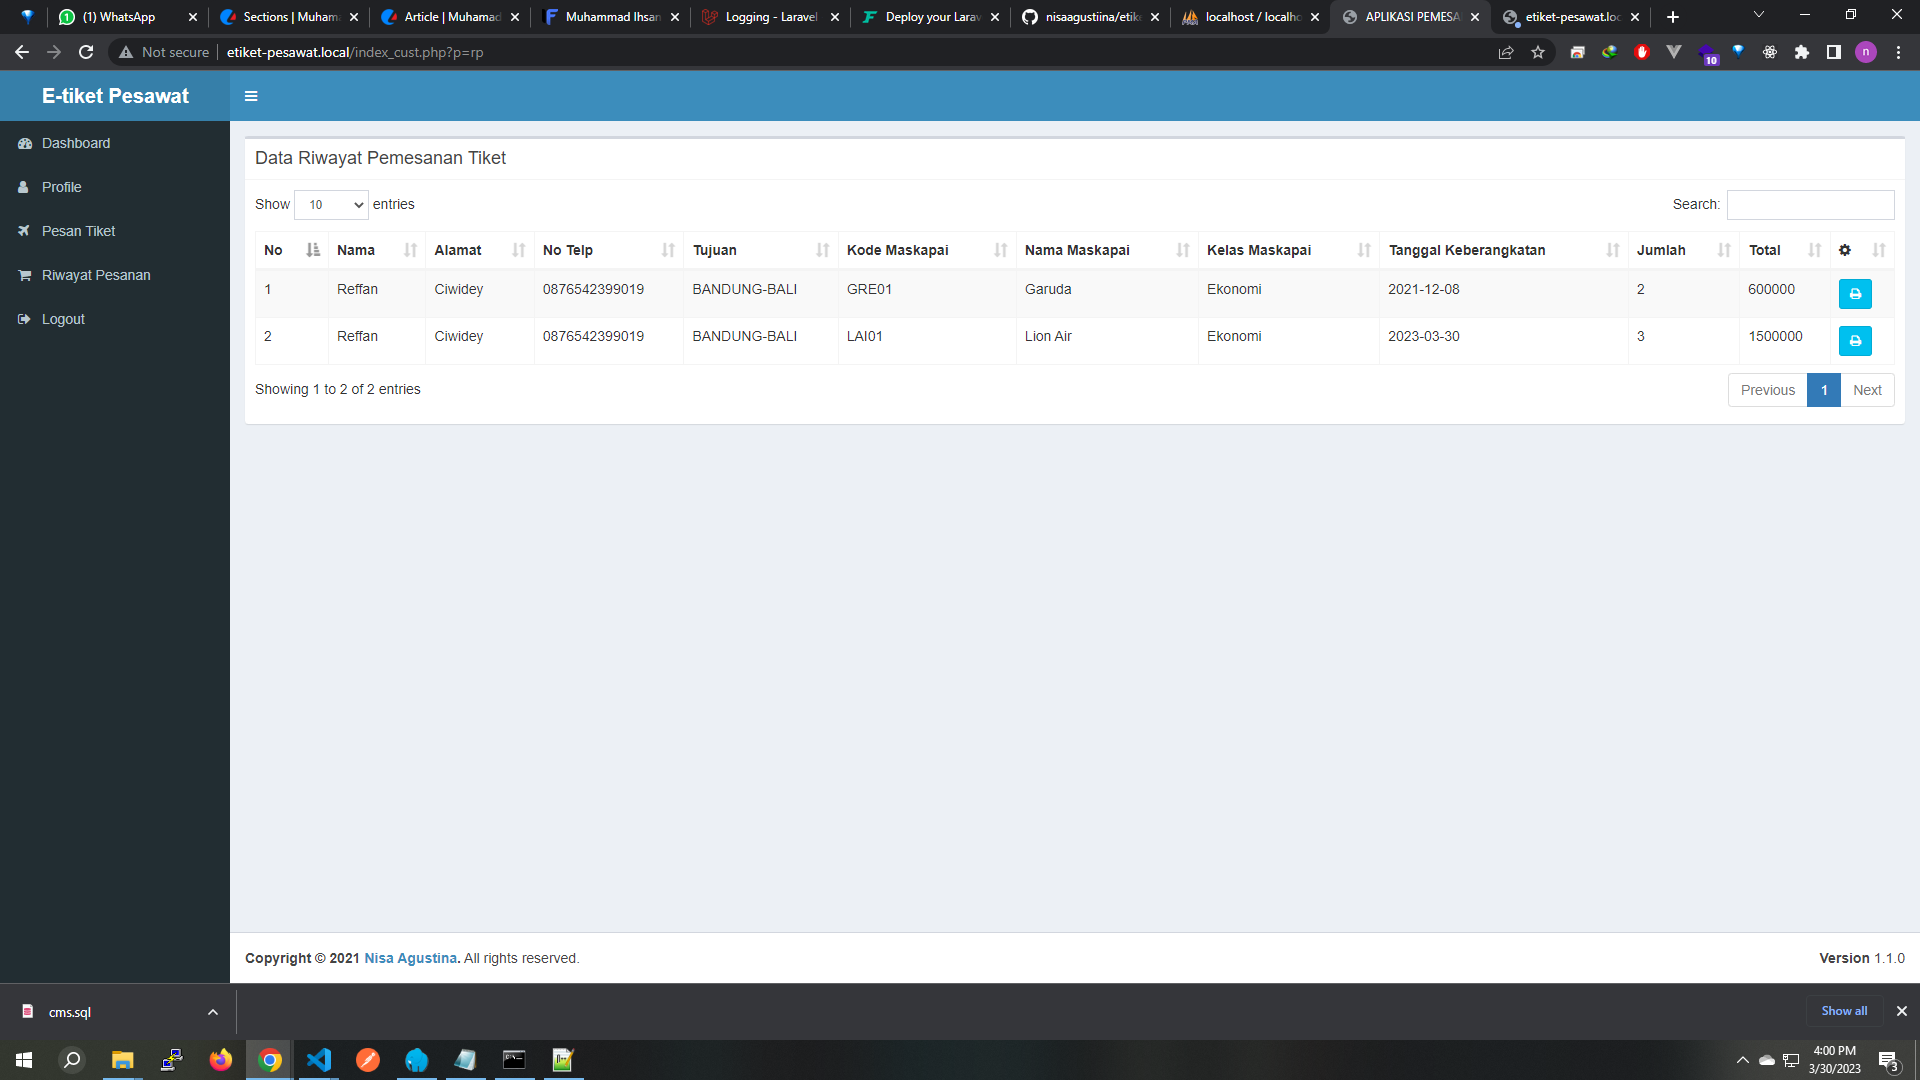Viewport: 1920px width, 1080px height.
Task: Open File Explorer from taskbar
Action: [x=122, y=1060]
